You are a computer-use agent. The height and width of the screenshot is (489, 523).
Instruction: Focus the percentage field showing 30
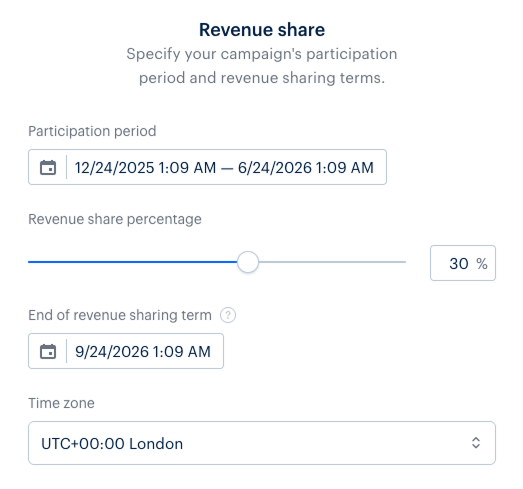tap(463, 263)
